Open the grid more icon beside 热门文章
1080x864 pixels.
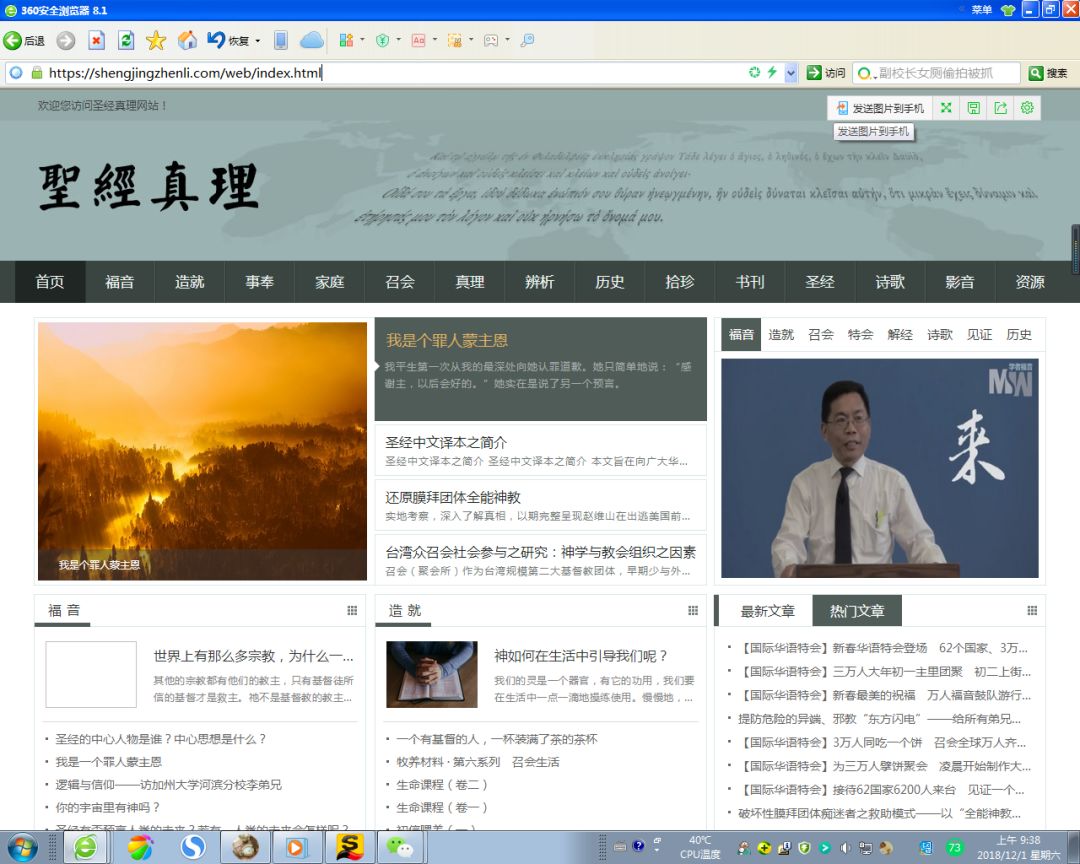coord(1032,610)
